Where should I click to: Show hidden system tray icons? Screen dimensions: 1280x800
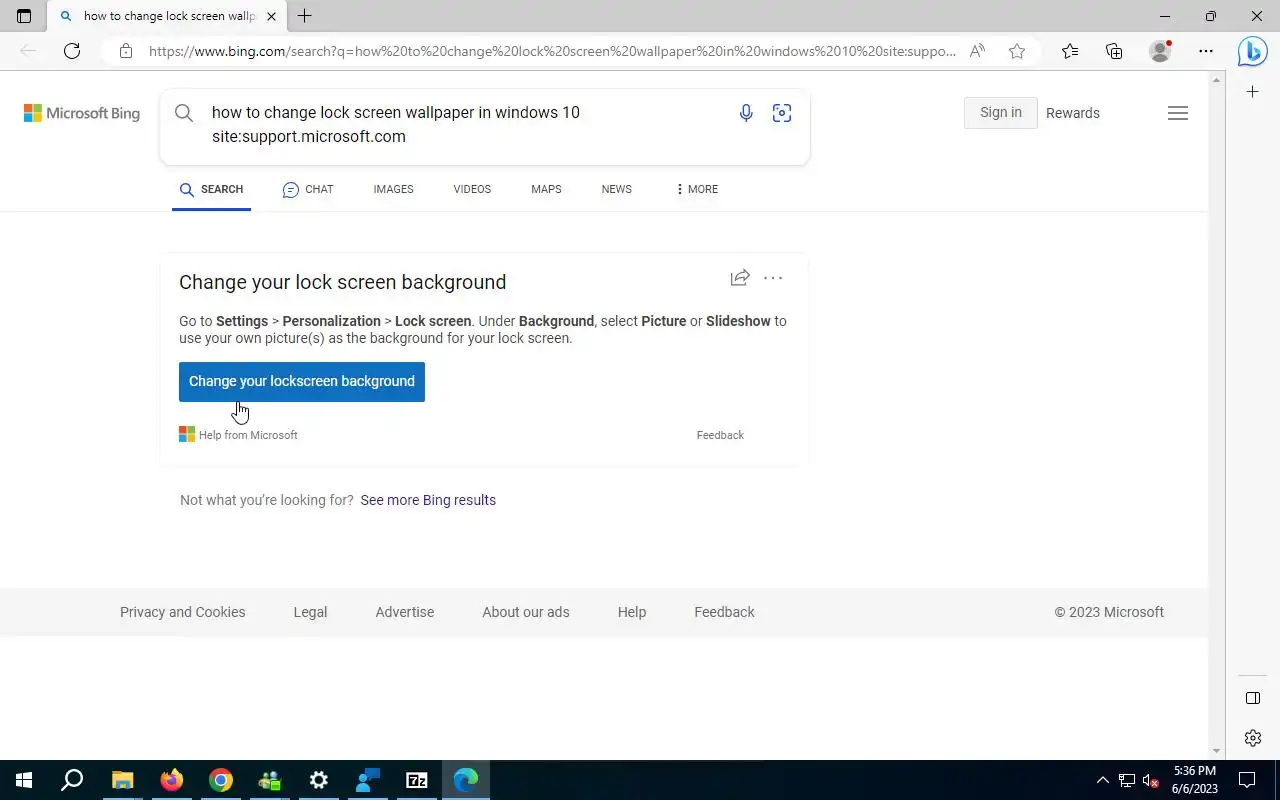point(1103,780)
